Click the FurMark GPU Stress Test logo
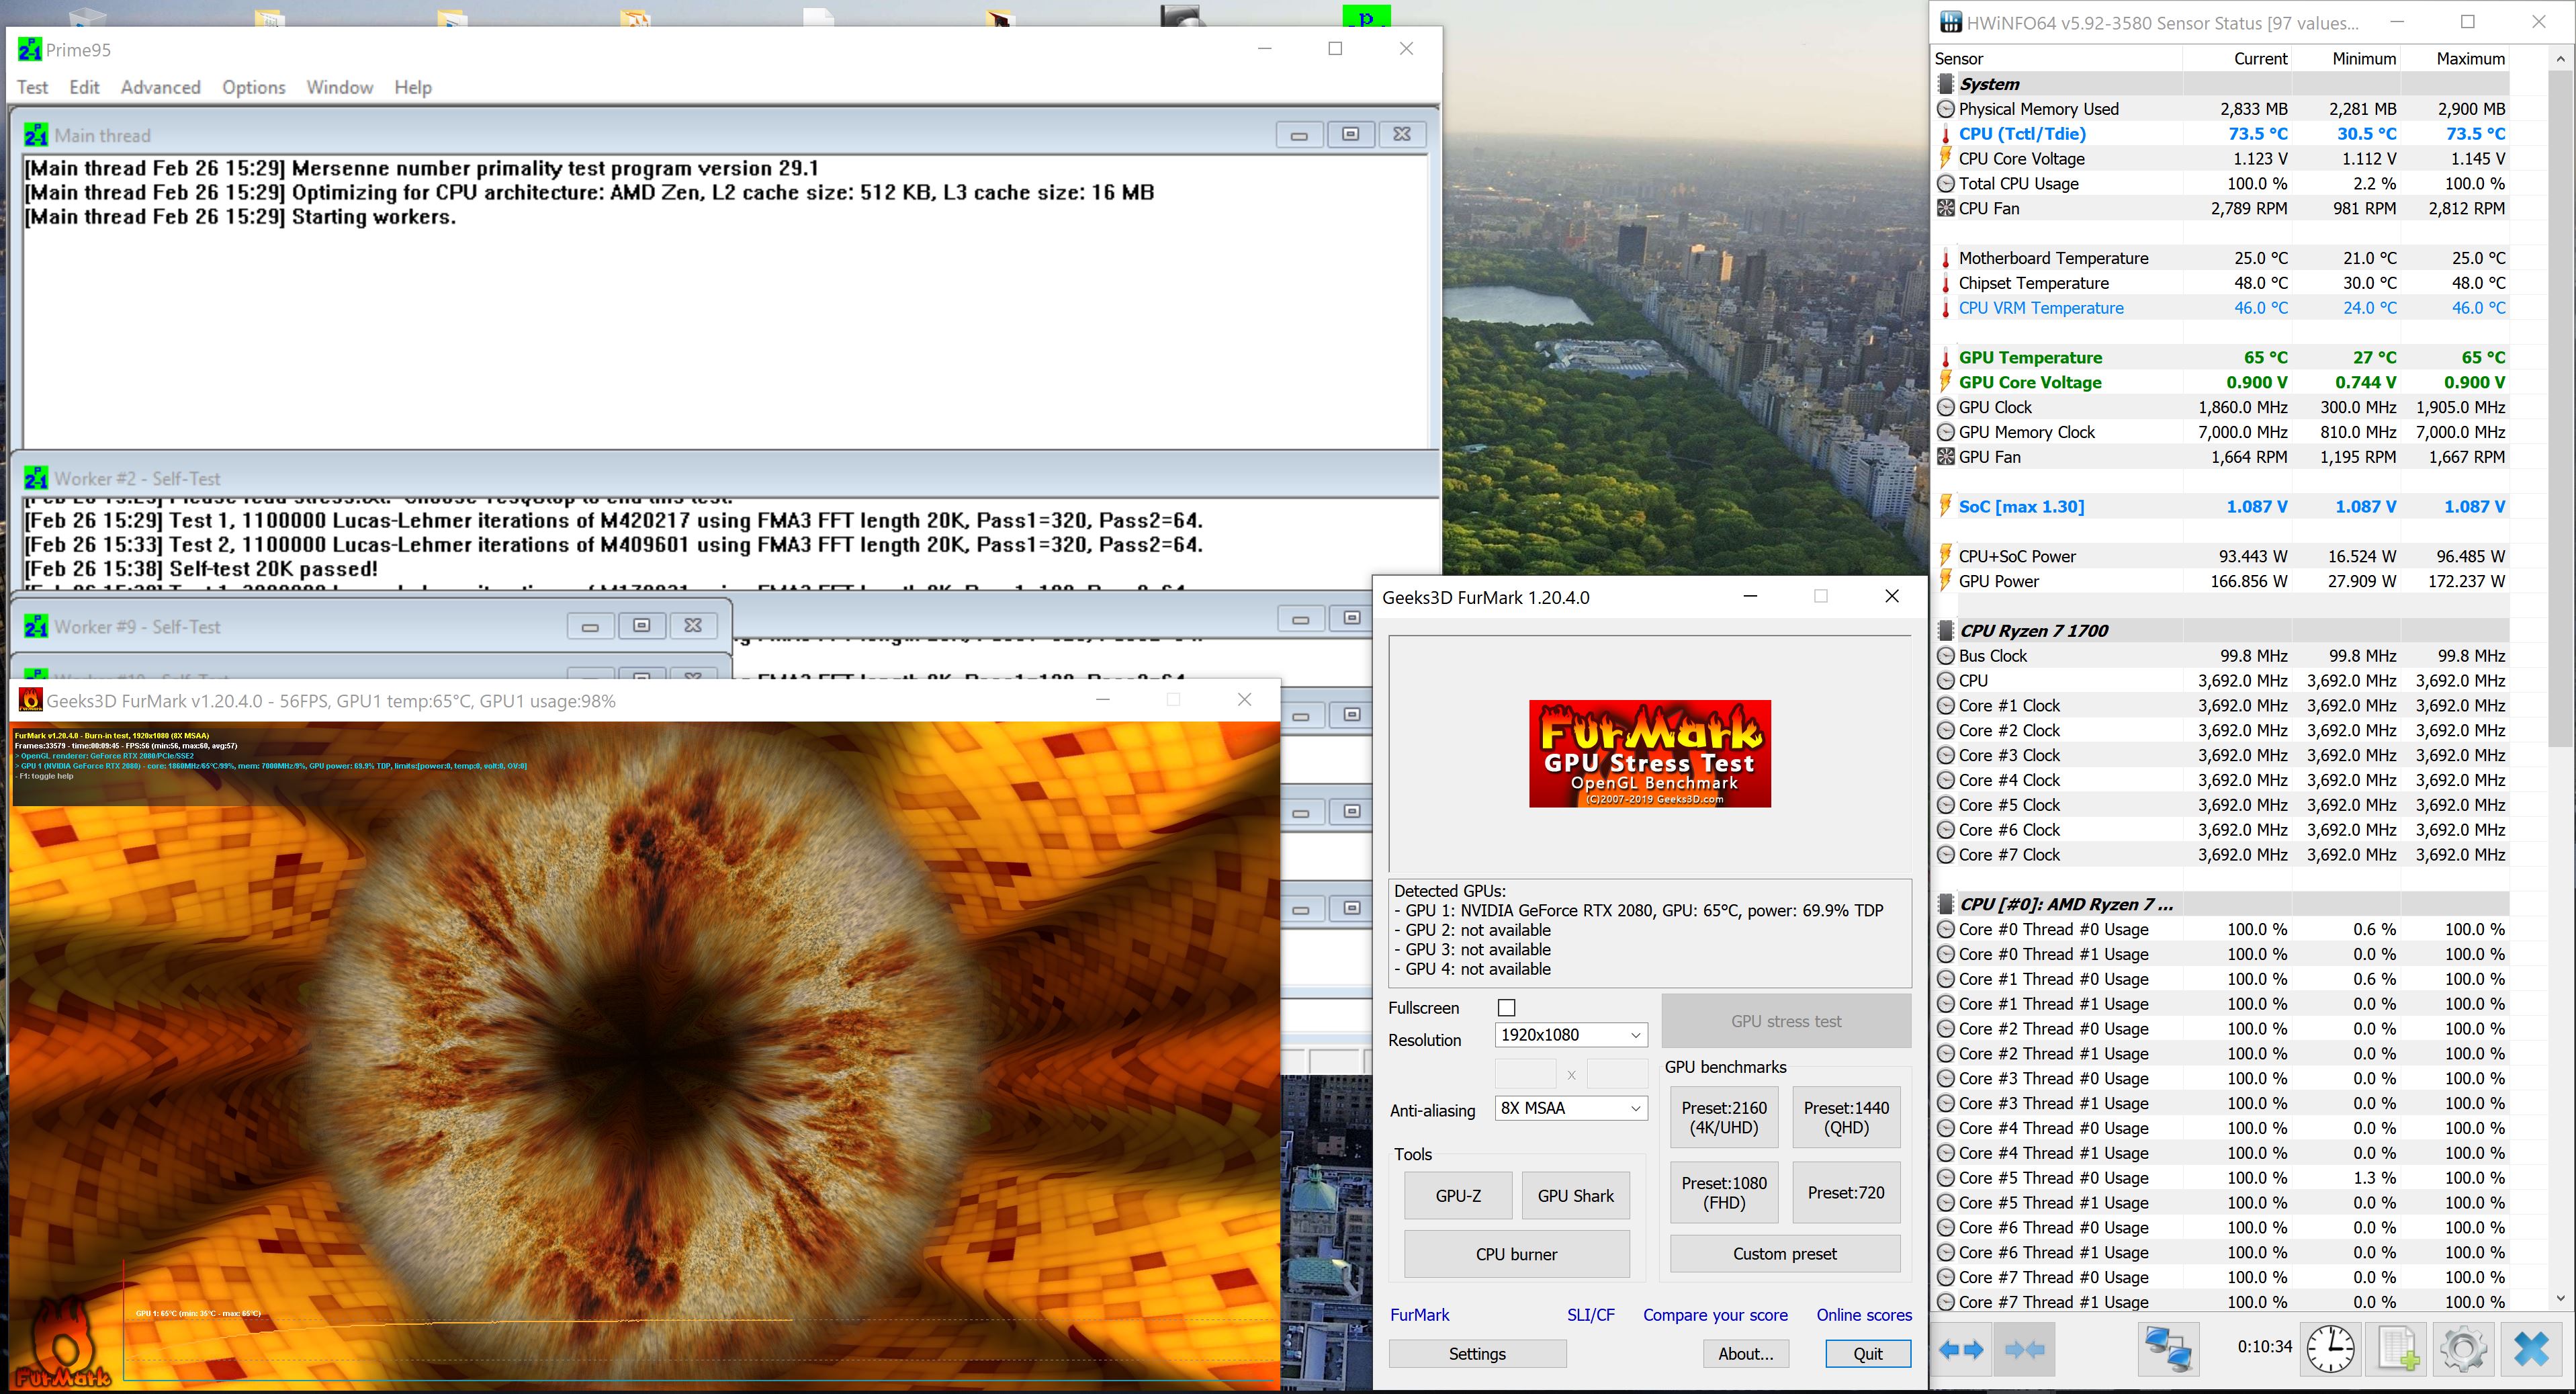Screen dimensions: 2576x1394 click(x=1649, y=753)
